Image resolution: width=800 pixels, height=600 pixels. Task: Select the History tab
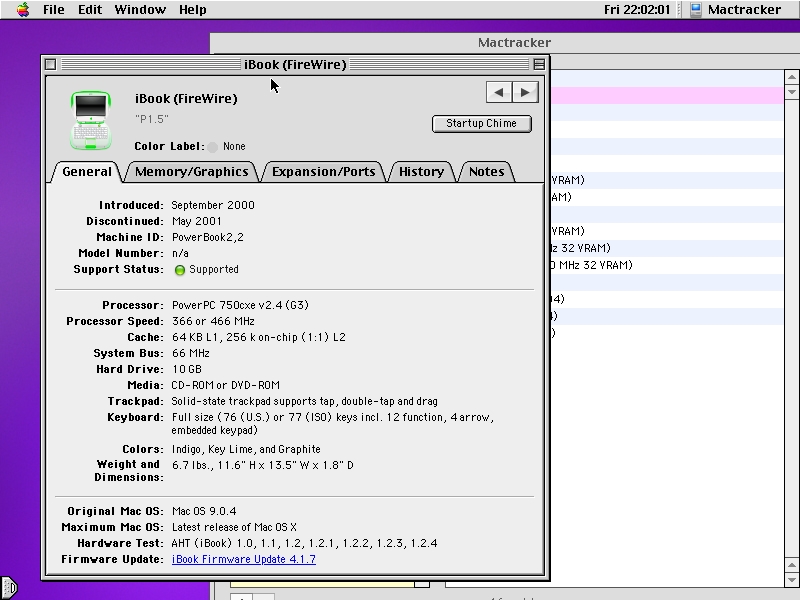click(421, 172)
